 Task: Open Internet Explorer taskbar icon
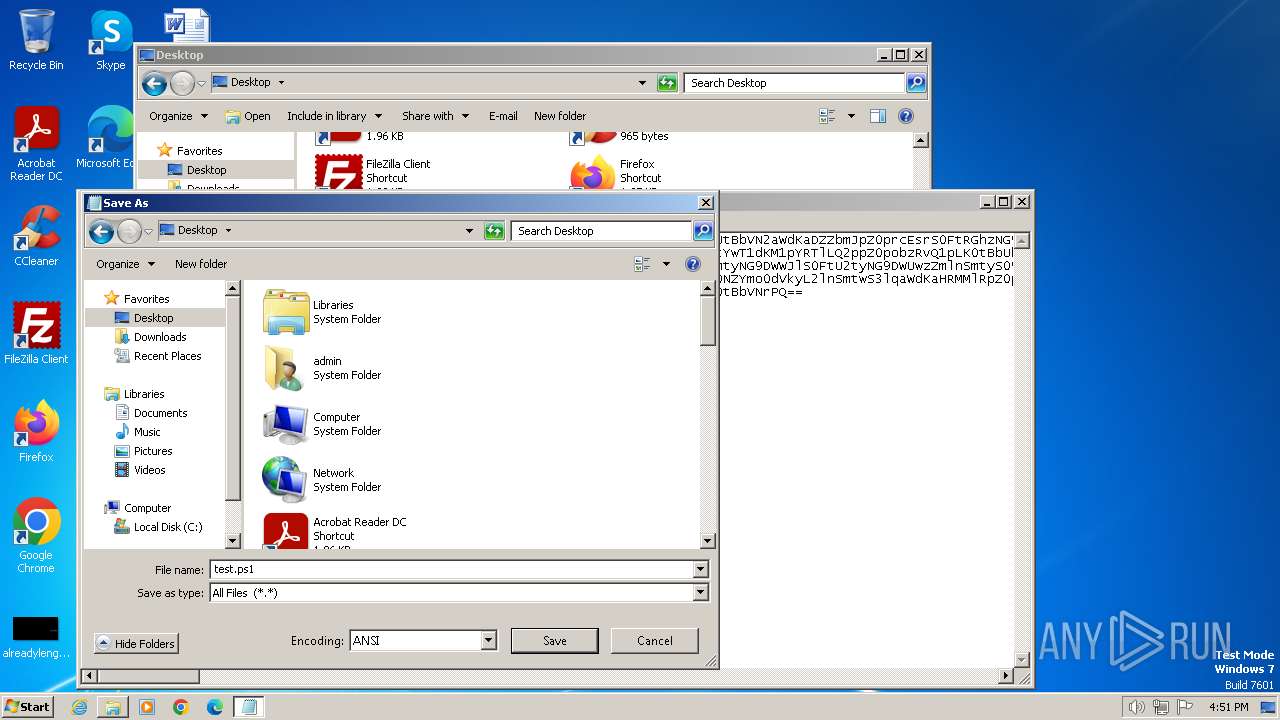click(x=79, y=707)
